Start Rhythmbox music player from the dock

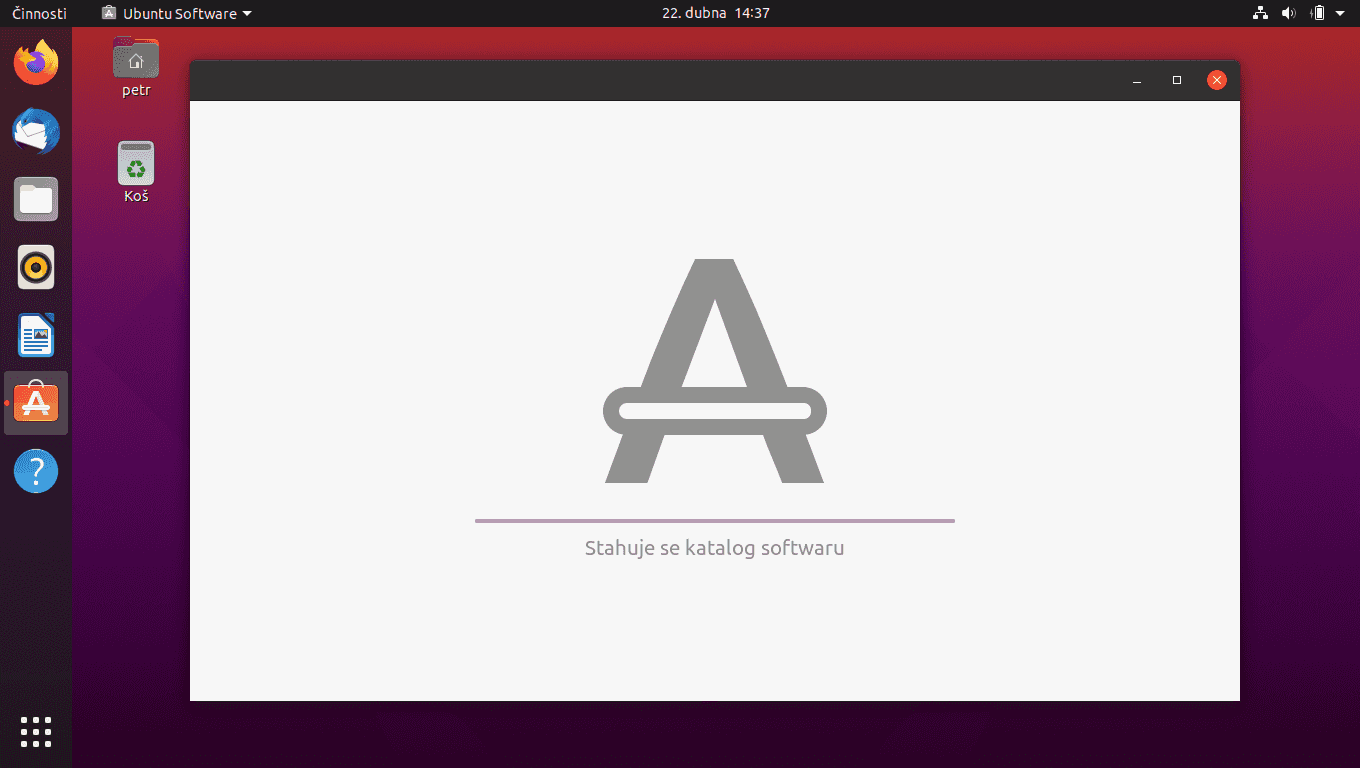[x=36, y=267]
